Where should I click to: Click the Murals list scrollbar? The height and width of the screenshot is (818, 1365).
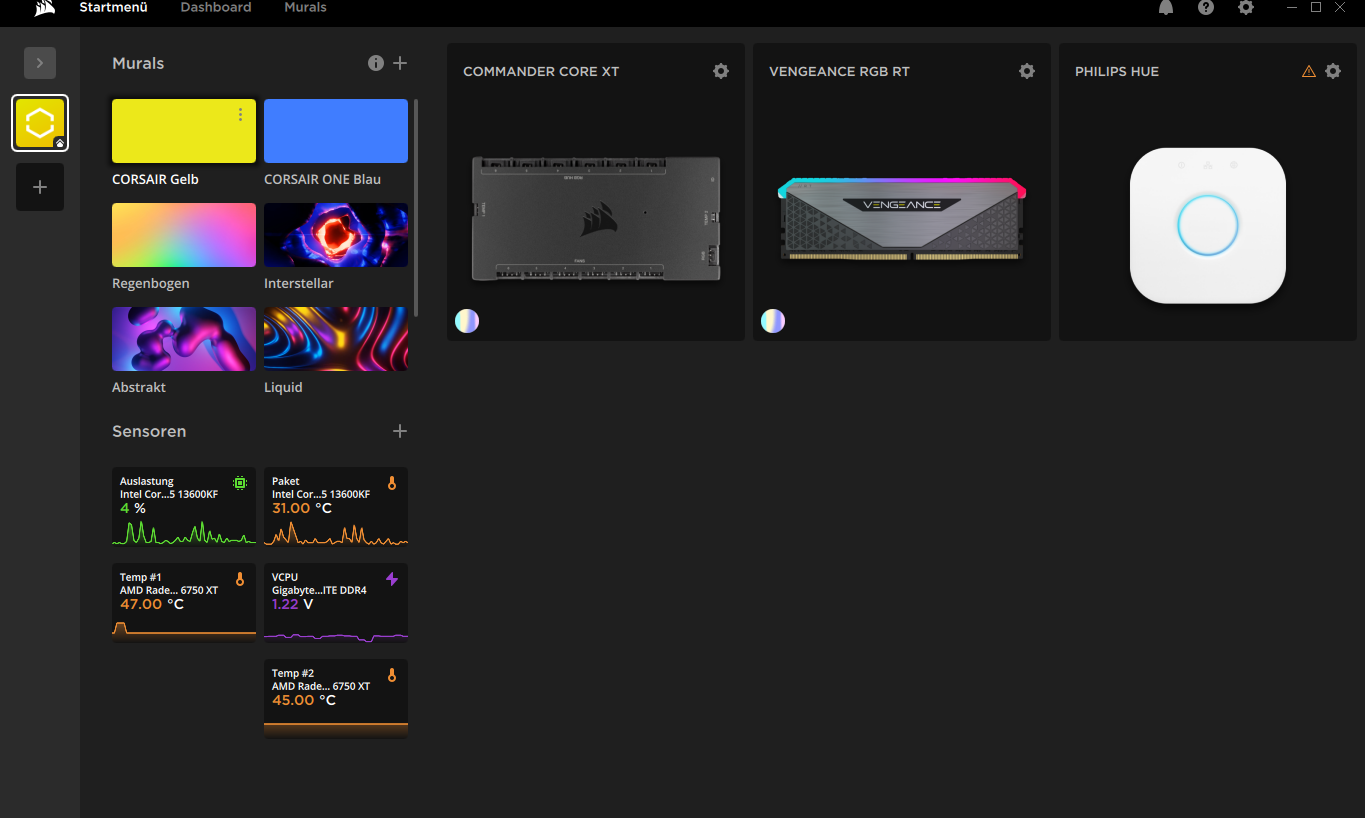click(x=416, y=208)
